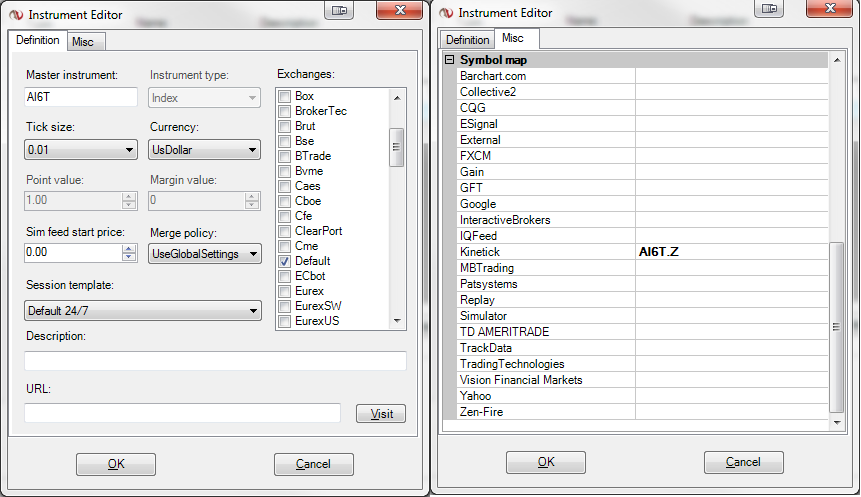
Task: Click the NinjaTrader logo icon in left Instrument Editor title bar
Action: [x=16, y=15]
